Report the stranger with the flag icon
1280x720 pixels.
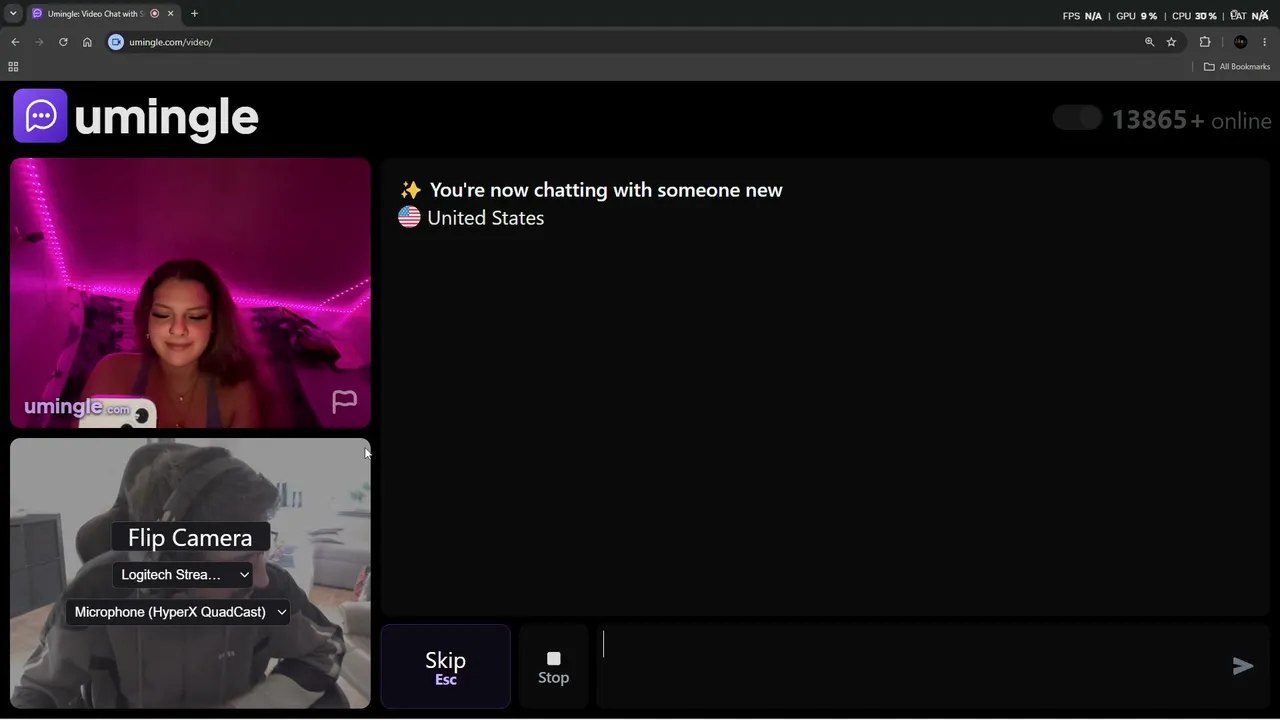pyautogui.click(x=344, y=401)
